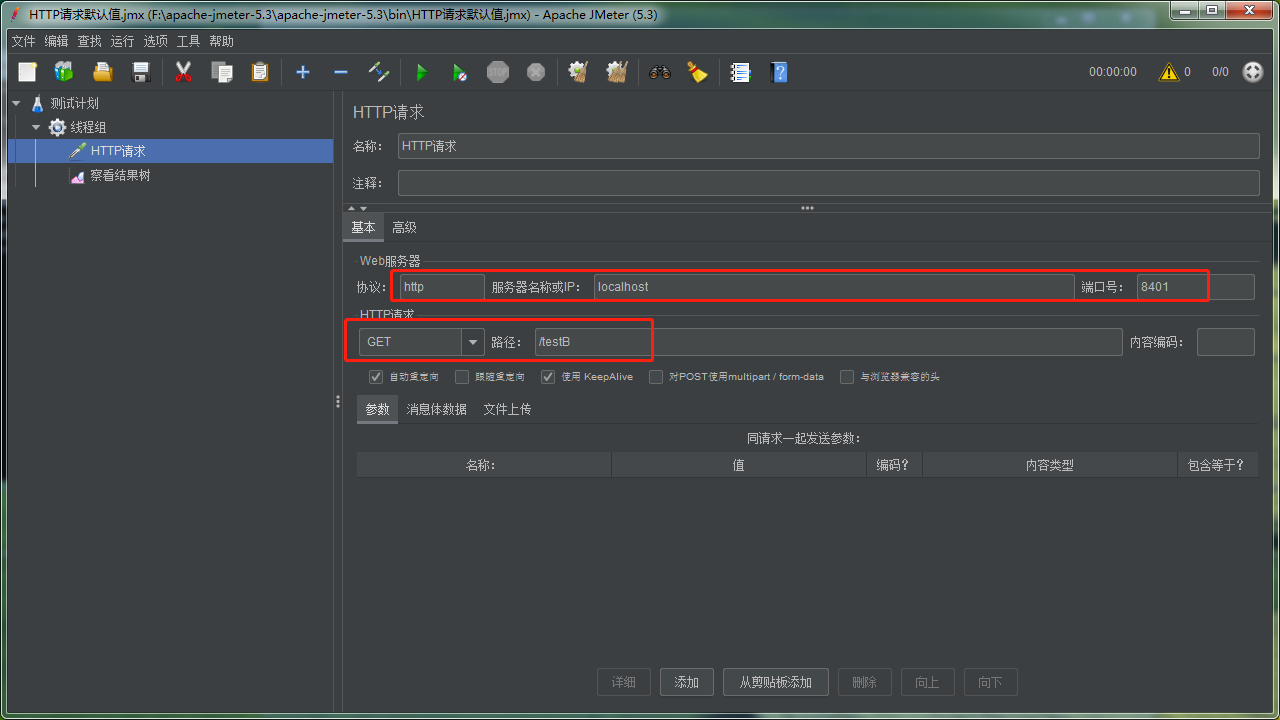Click the Cut scissors icon
This screenshot has width=1280, height=720.
pos(183,72)
